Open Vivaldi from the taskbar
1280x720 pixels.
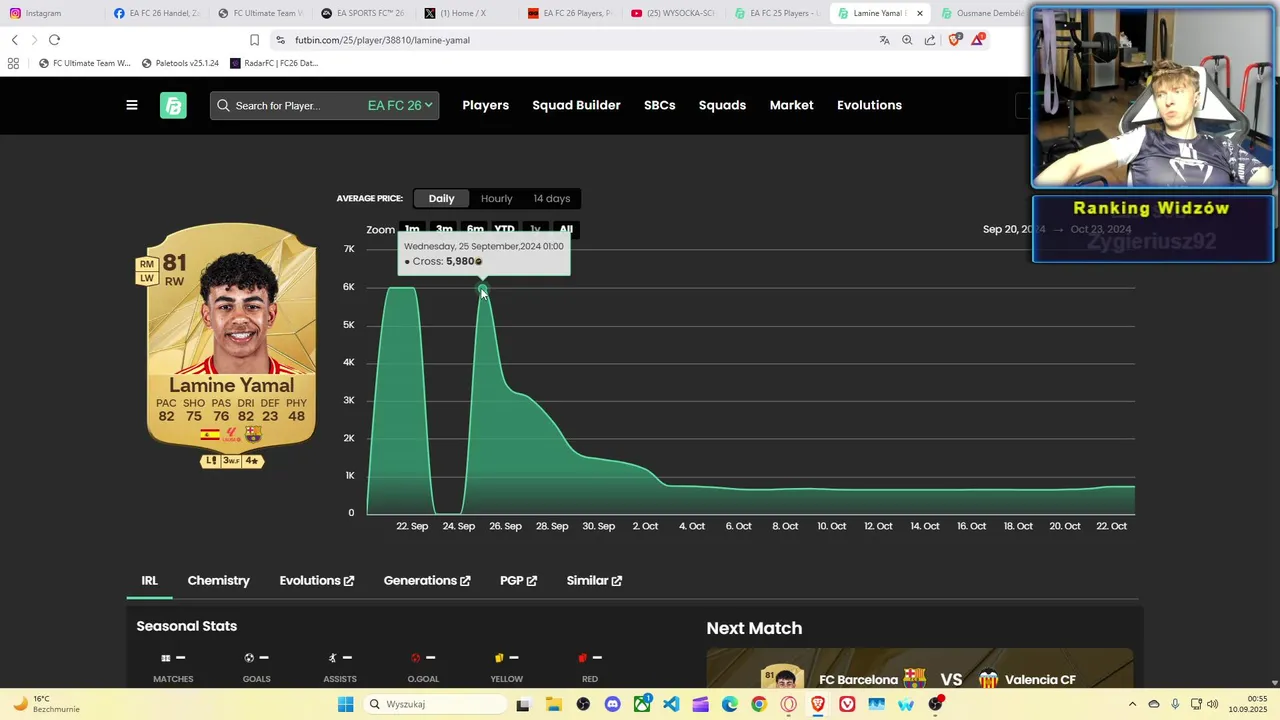848,704
